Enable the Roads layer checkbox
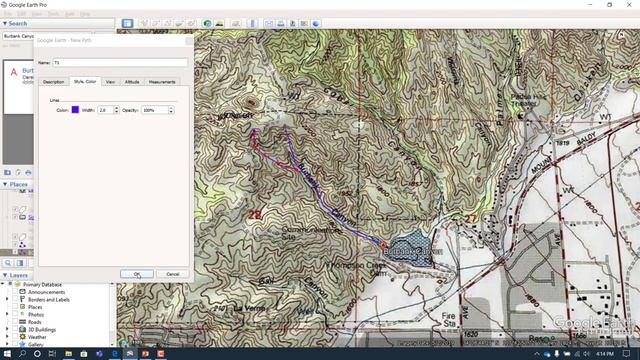 [x=15, y=322]
